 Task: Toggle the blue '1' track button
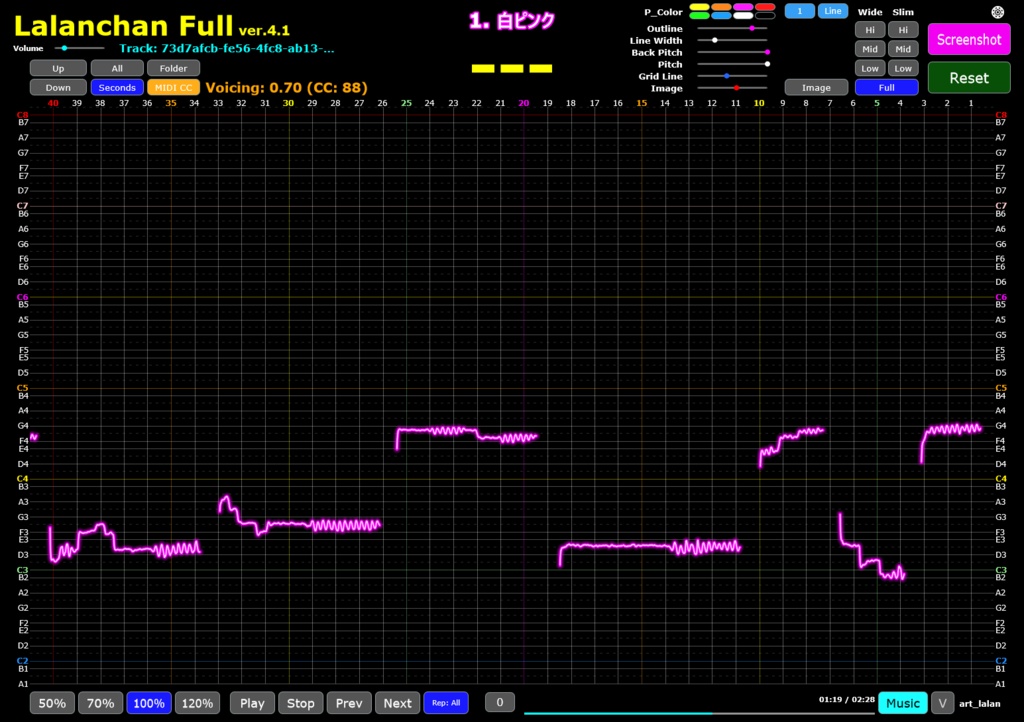click(x=799, y=11)
